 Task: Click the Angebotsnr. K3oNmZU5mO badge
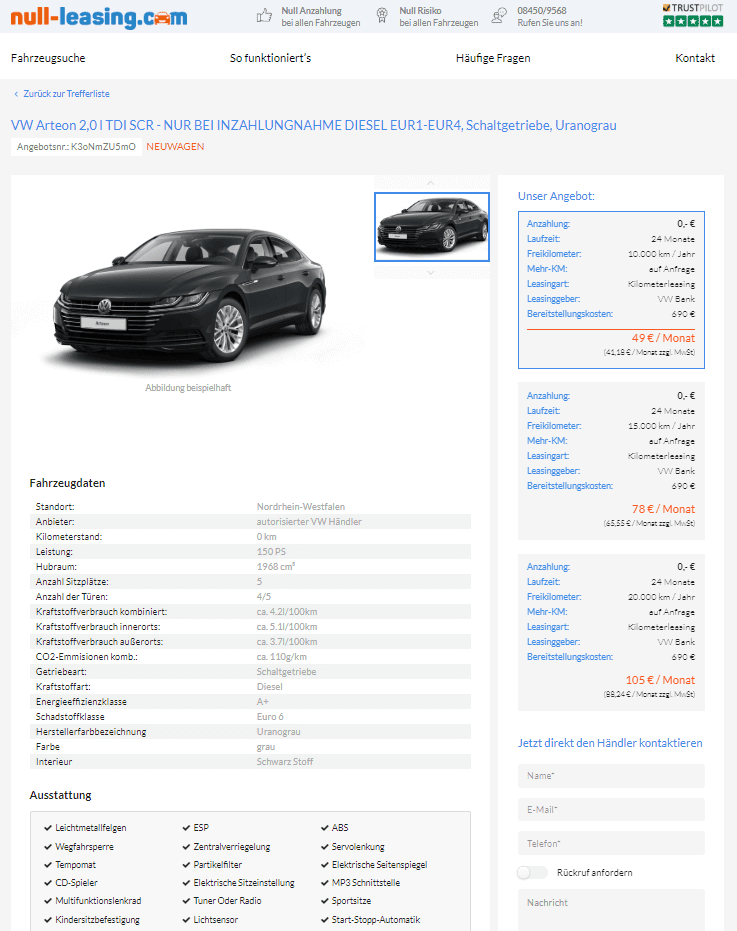click(76, 147)
